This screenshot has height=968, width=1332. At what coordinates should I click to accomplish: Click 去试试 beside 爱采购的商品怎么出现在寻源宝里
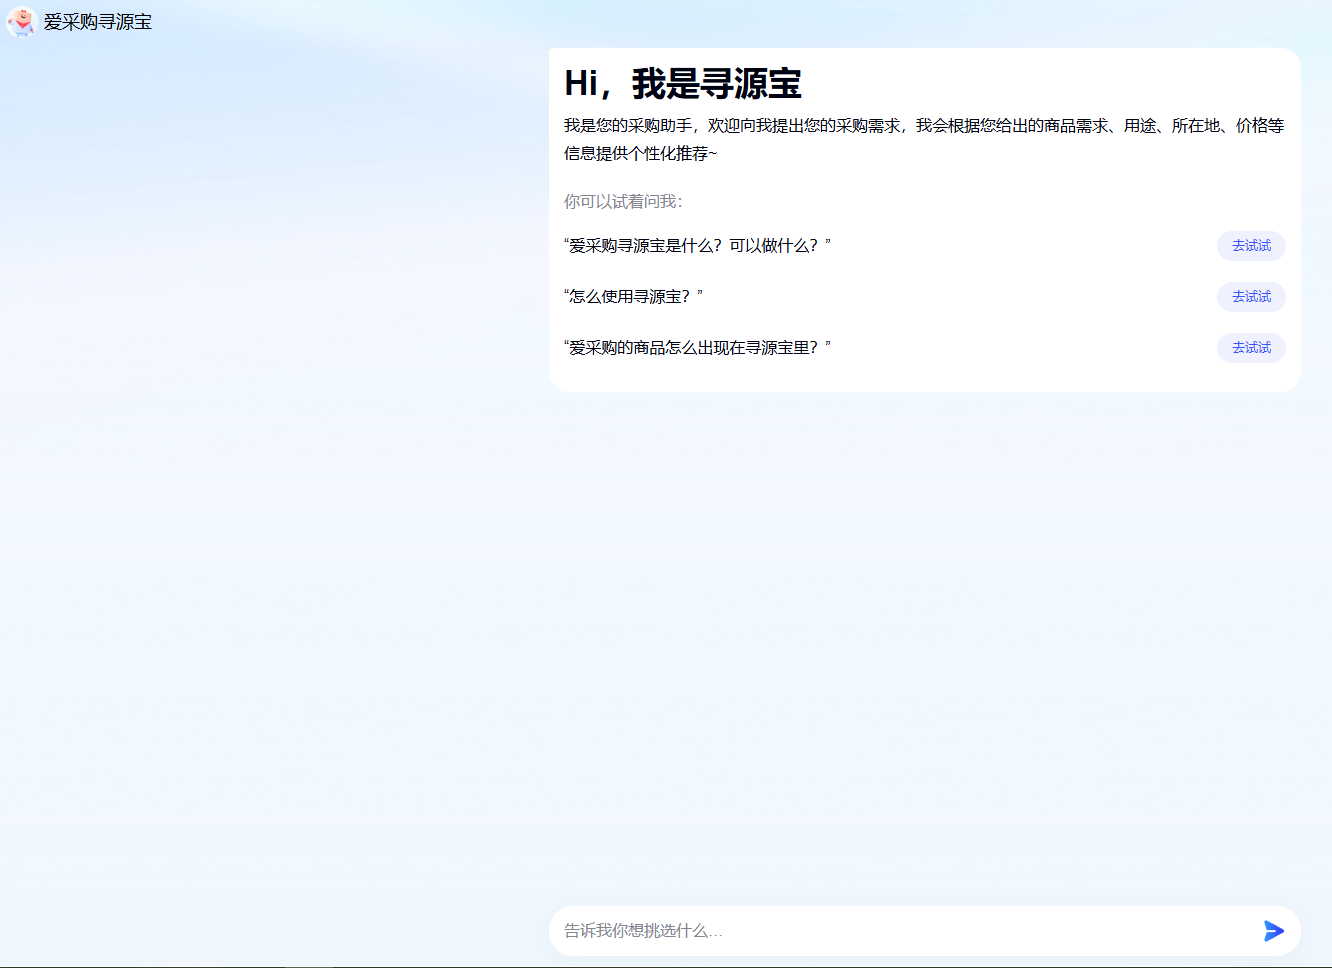[1251, 348]
